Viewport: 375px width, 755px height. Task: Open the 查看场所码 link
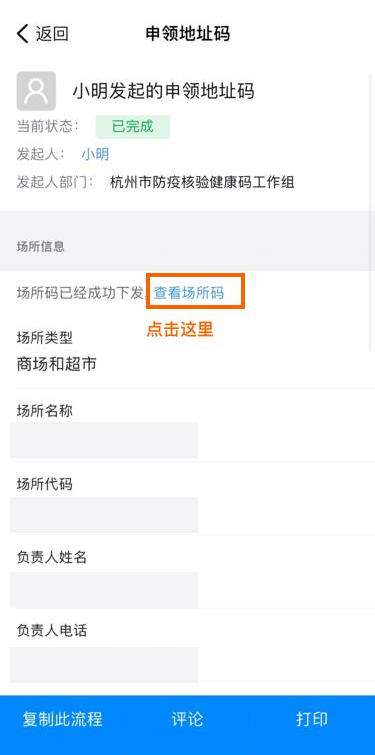click(189, 292)
